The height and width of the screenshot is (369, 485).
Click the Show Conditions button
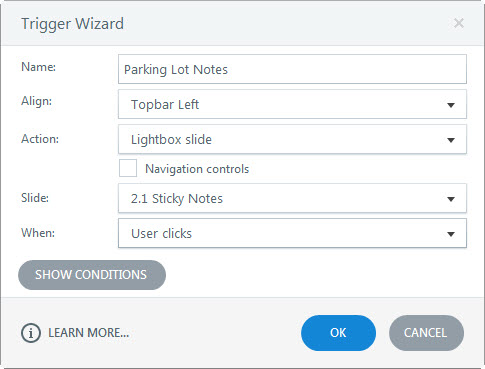92,275
